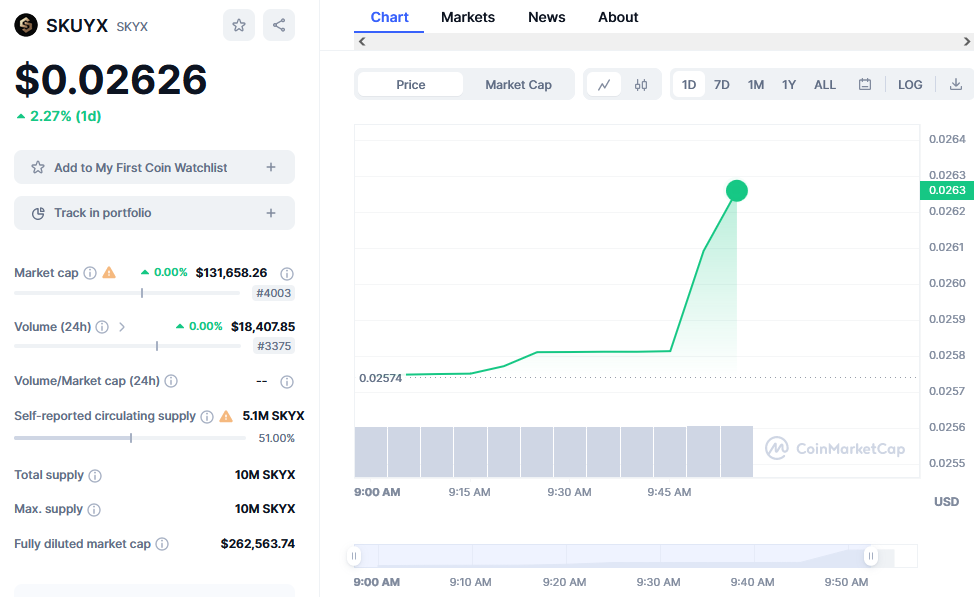This screenshot has height=597, width=974.
Task: Click green chart endpoint dot
Action: (737, 191)
